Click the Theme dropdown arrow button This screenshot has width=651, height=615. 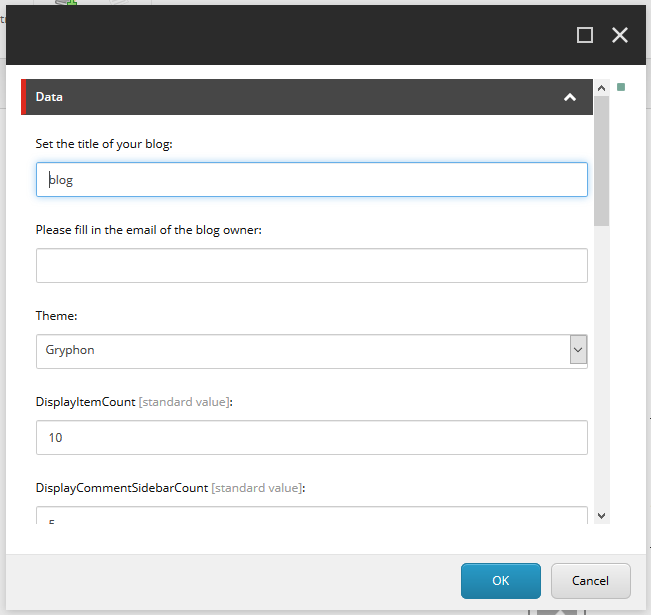pos(578,351)
